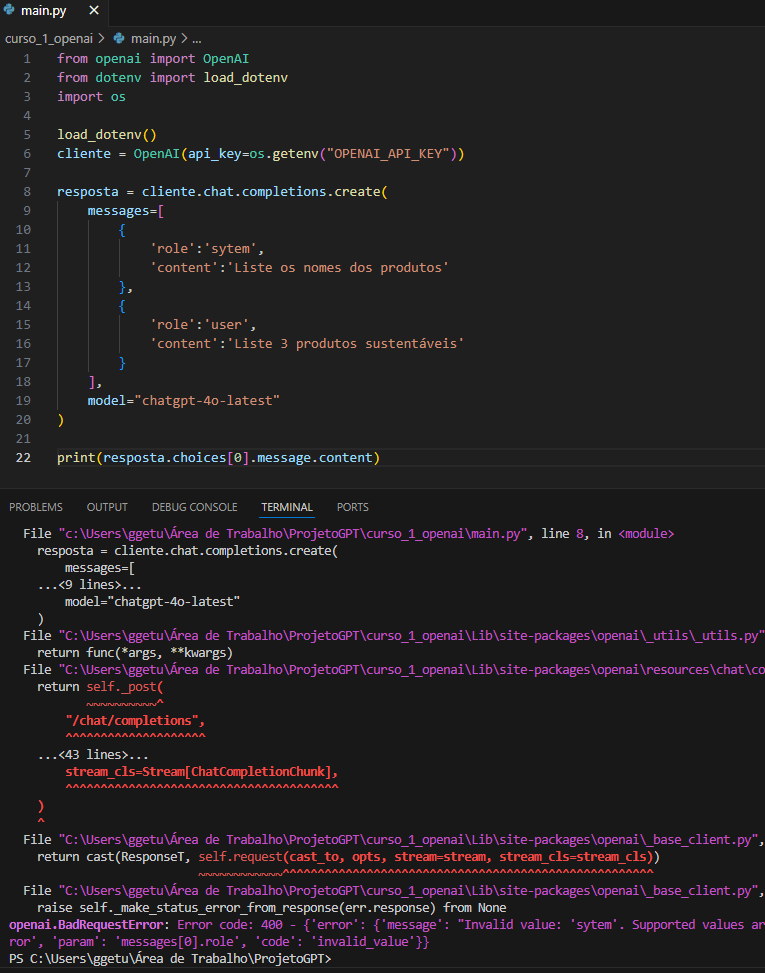Image resolution: width=765 pixels, height=973 pixels.
Task: Select the TERMINAL panel tab
Action: click(287, 507)
